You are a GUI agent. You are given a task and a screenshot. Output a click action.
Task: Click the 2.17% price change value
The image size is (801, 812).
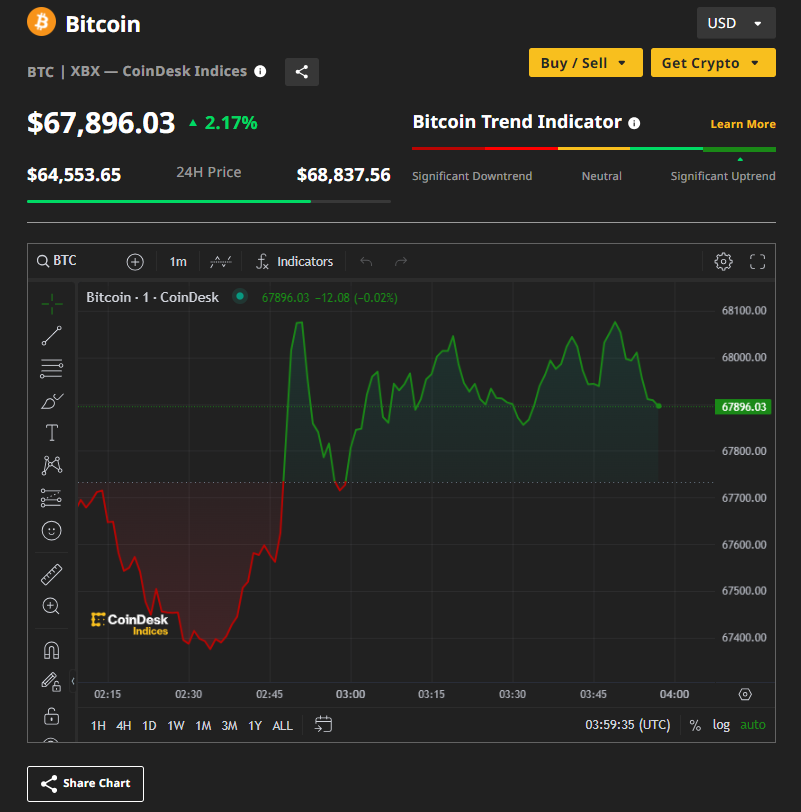[231, 123]
